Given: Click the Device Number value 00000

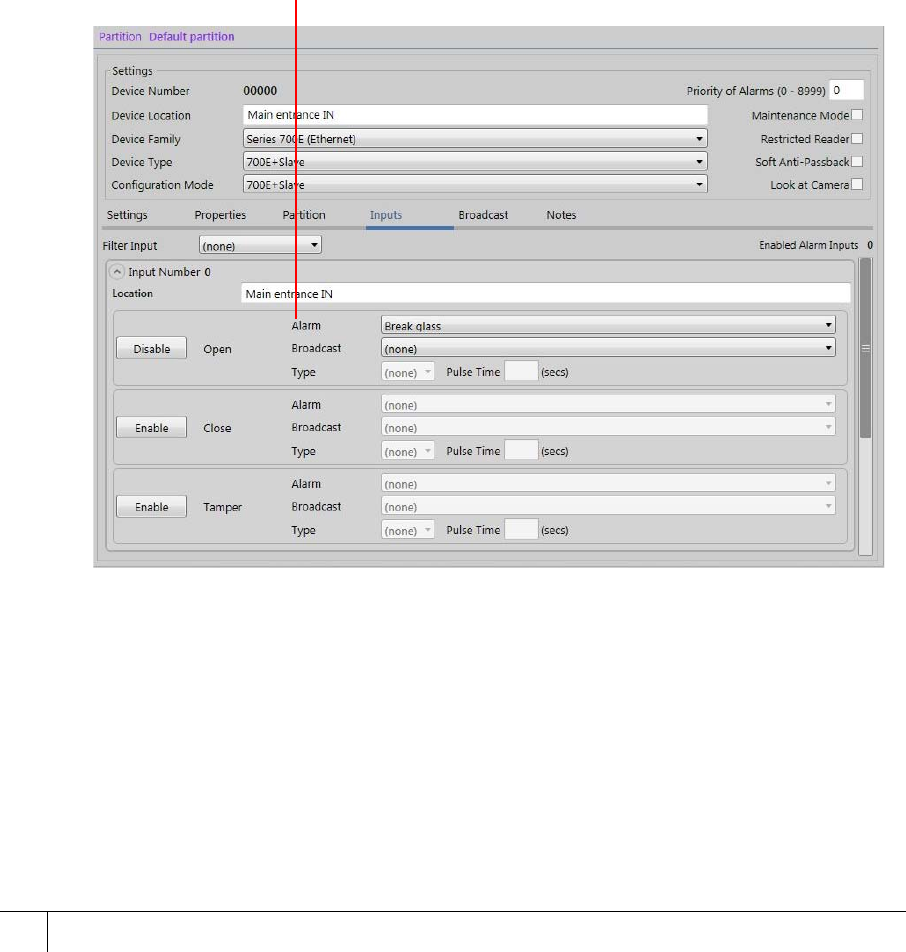Looking at the screenshot, I should point(260,90).
